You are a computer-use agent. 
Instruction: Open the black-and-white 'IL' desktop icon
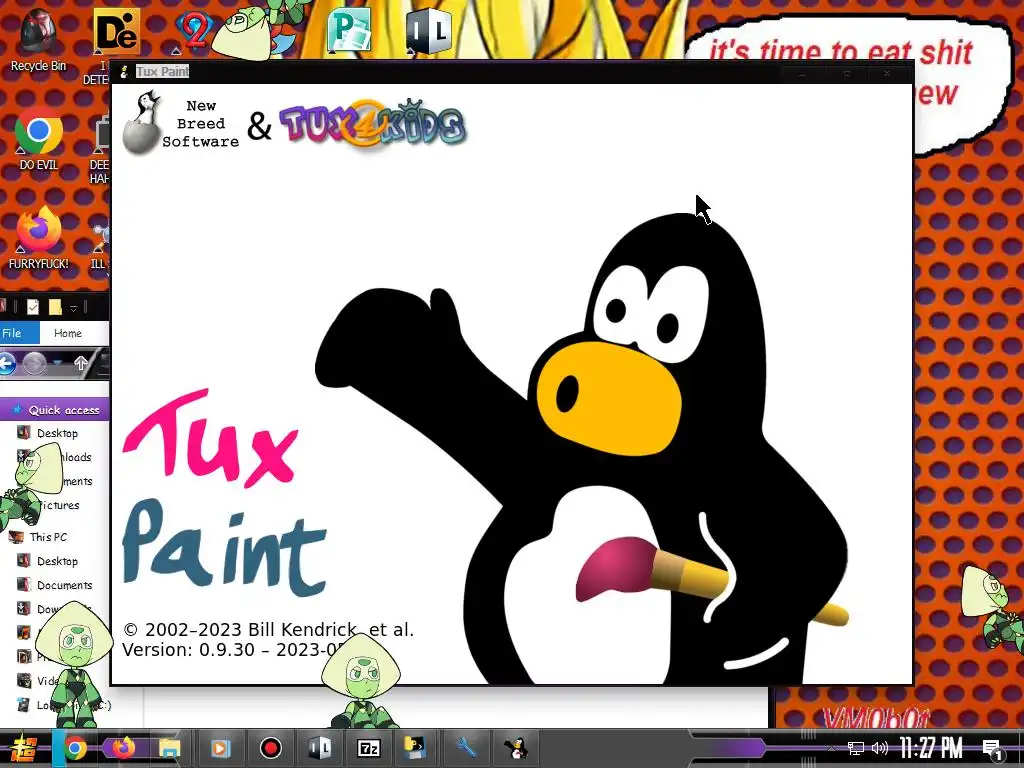(x=429, y=30)
